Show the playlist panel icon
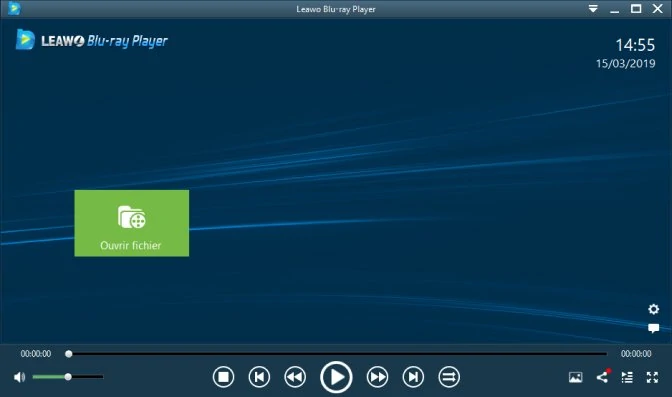672x397 pixels. [x=627, y=377]
